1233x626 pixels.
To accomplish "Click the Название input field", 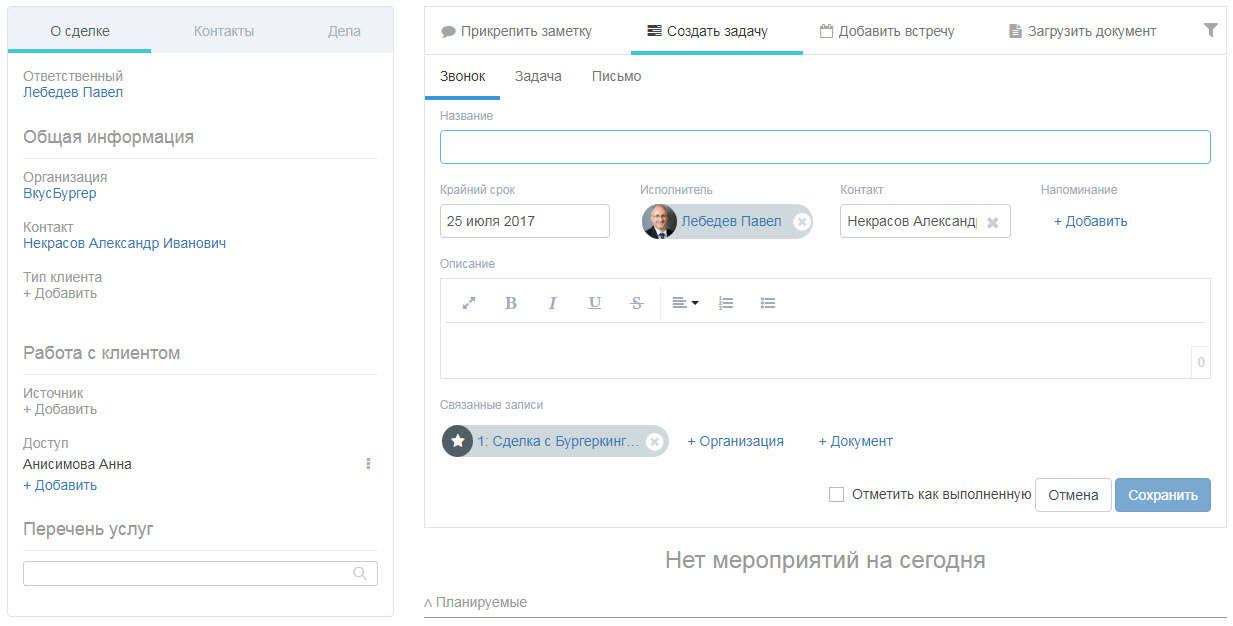I will point(825,147).
